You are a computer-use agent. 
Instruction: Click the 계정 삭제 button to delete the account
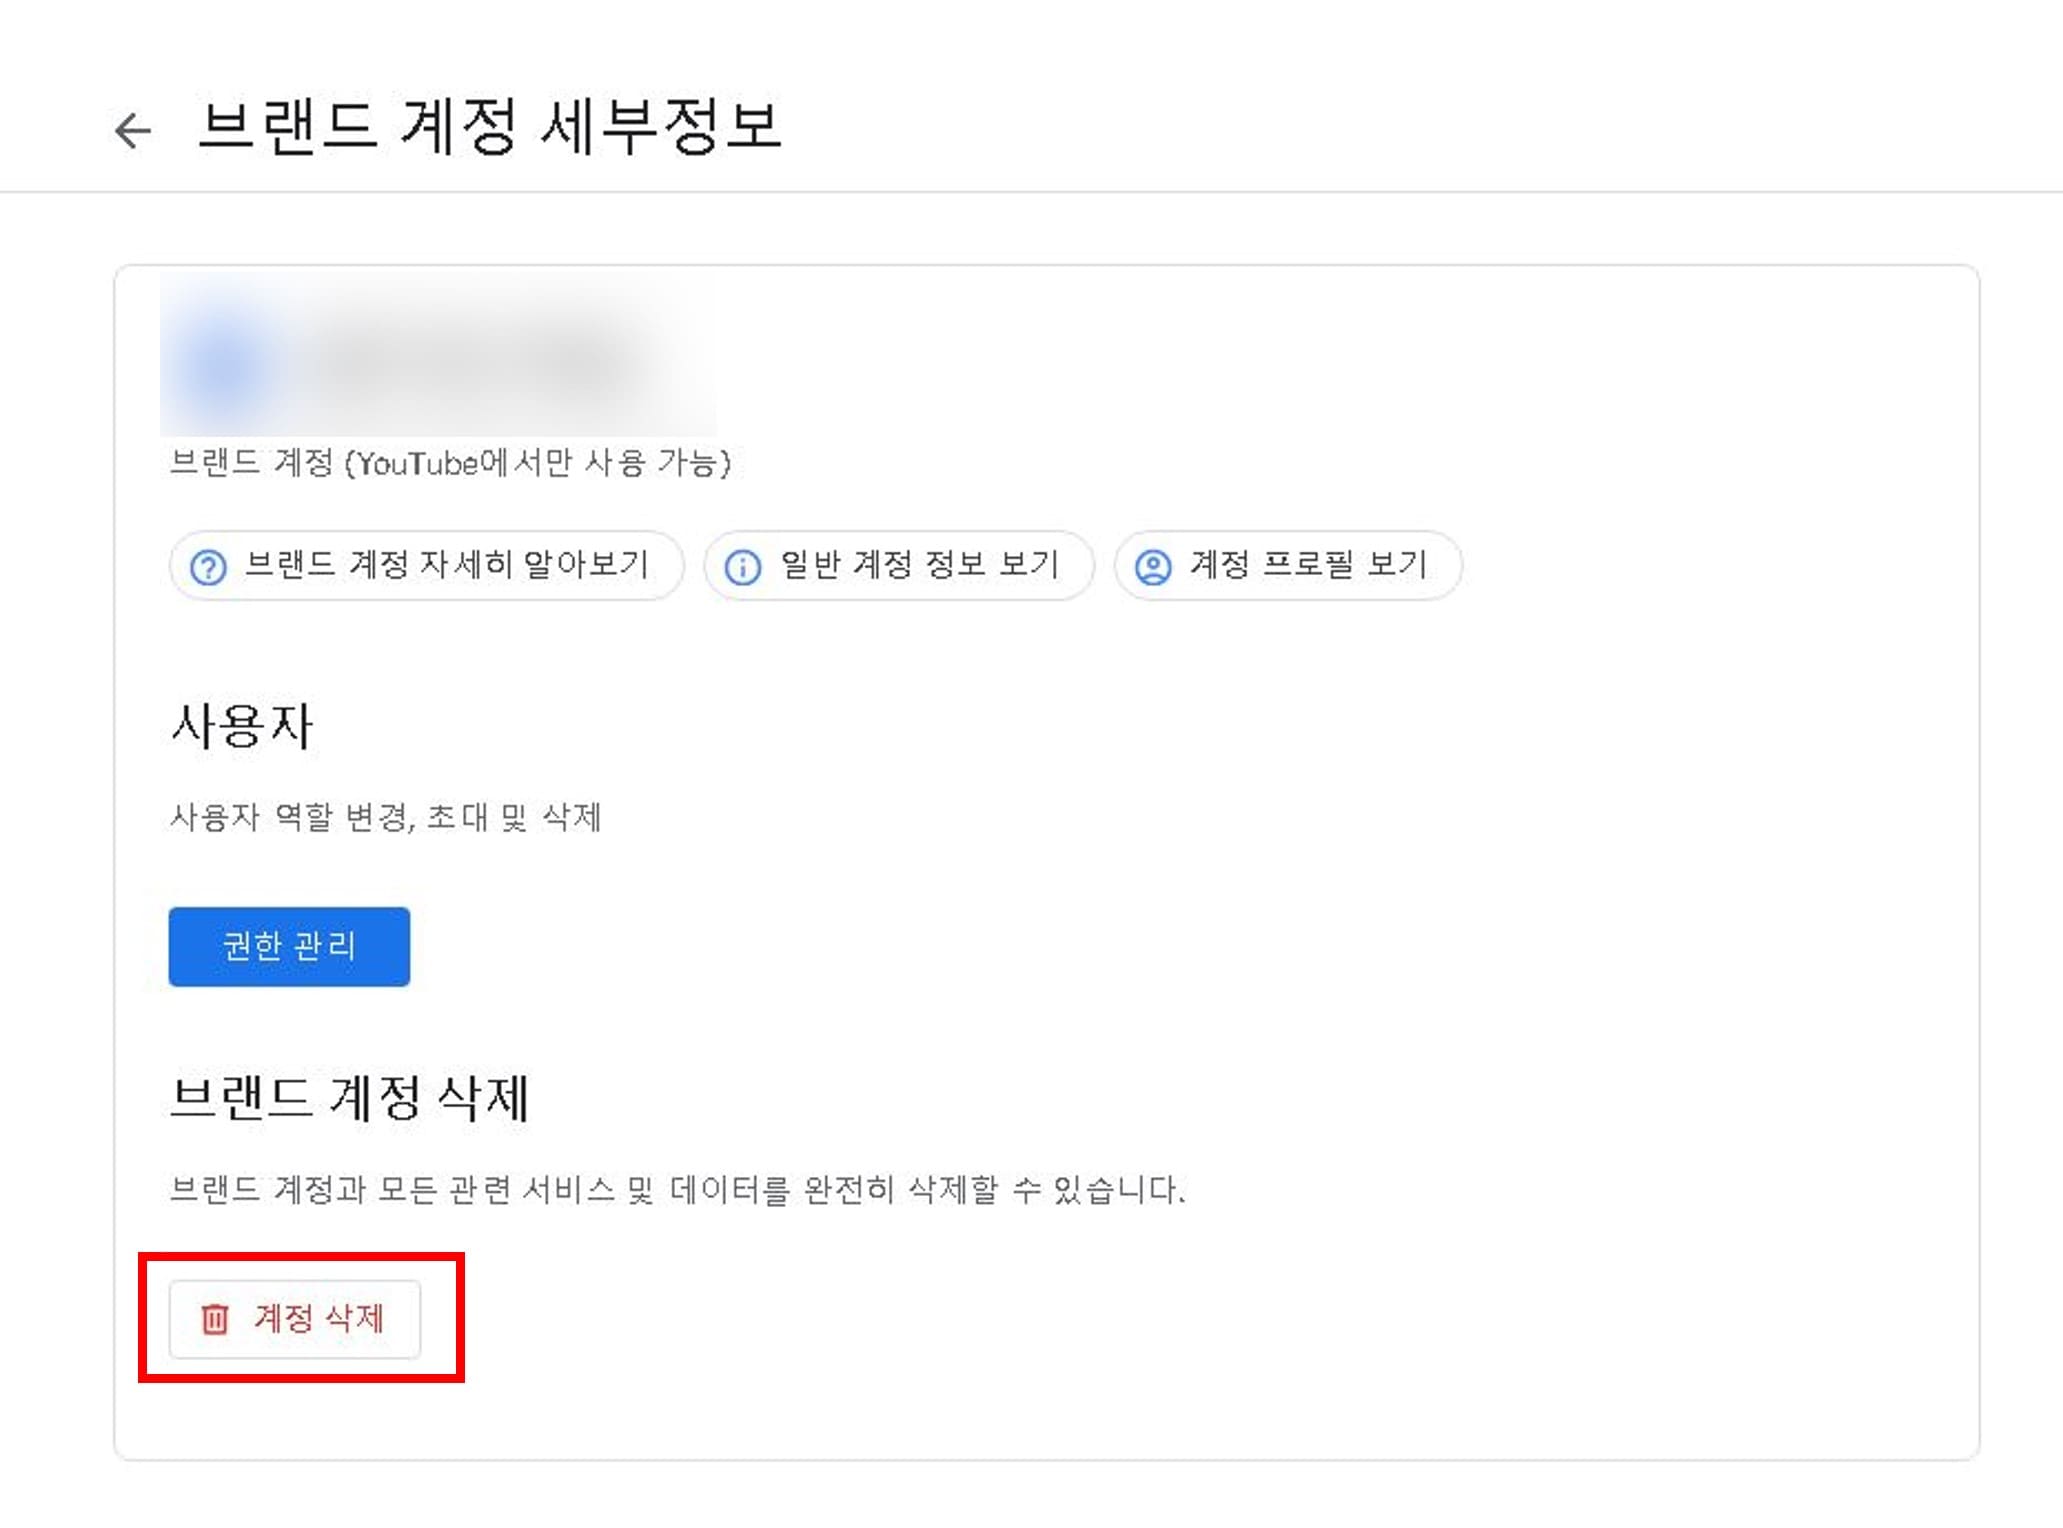point(297,1320)
